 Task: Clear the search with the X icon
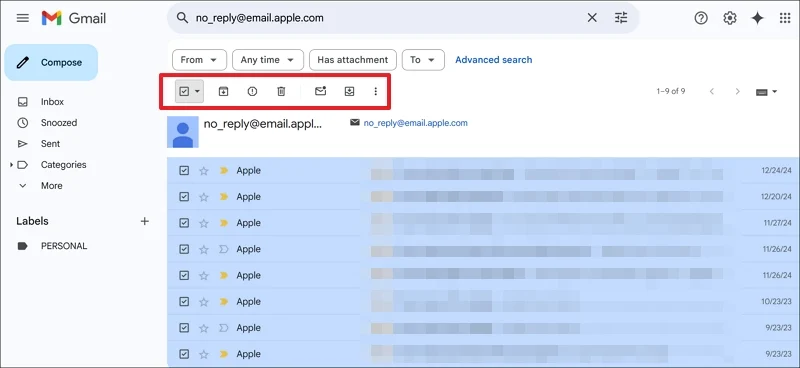point(592,18)
